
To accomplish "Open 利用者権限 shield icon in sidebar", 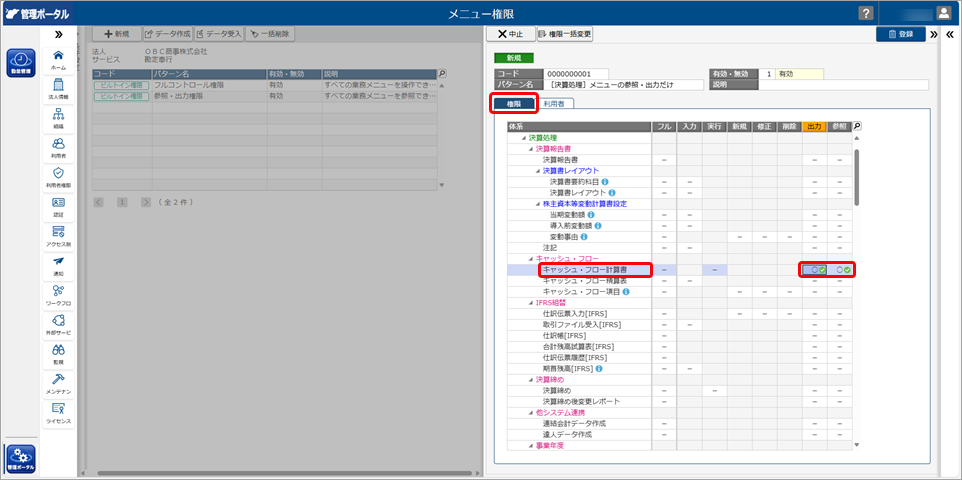I will pos(59,177).
